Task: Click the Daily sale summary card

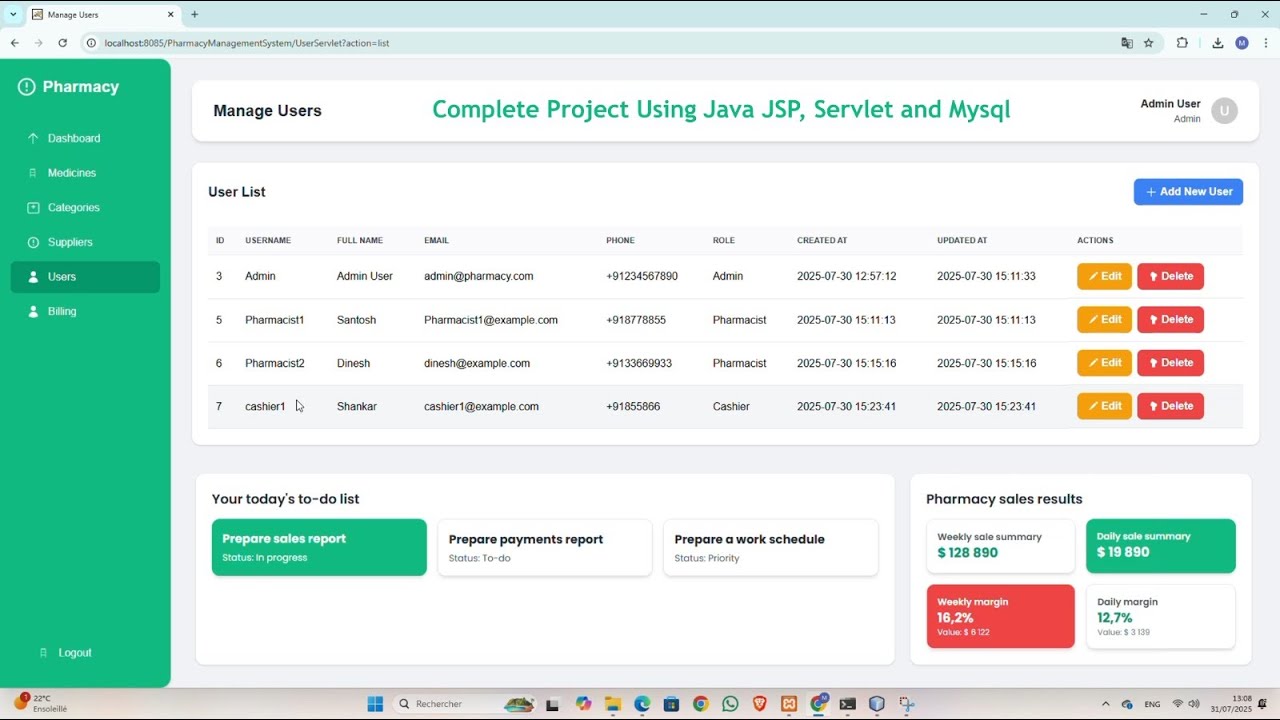Action: click(1161, 545)
